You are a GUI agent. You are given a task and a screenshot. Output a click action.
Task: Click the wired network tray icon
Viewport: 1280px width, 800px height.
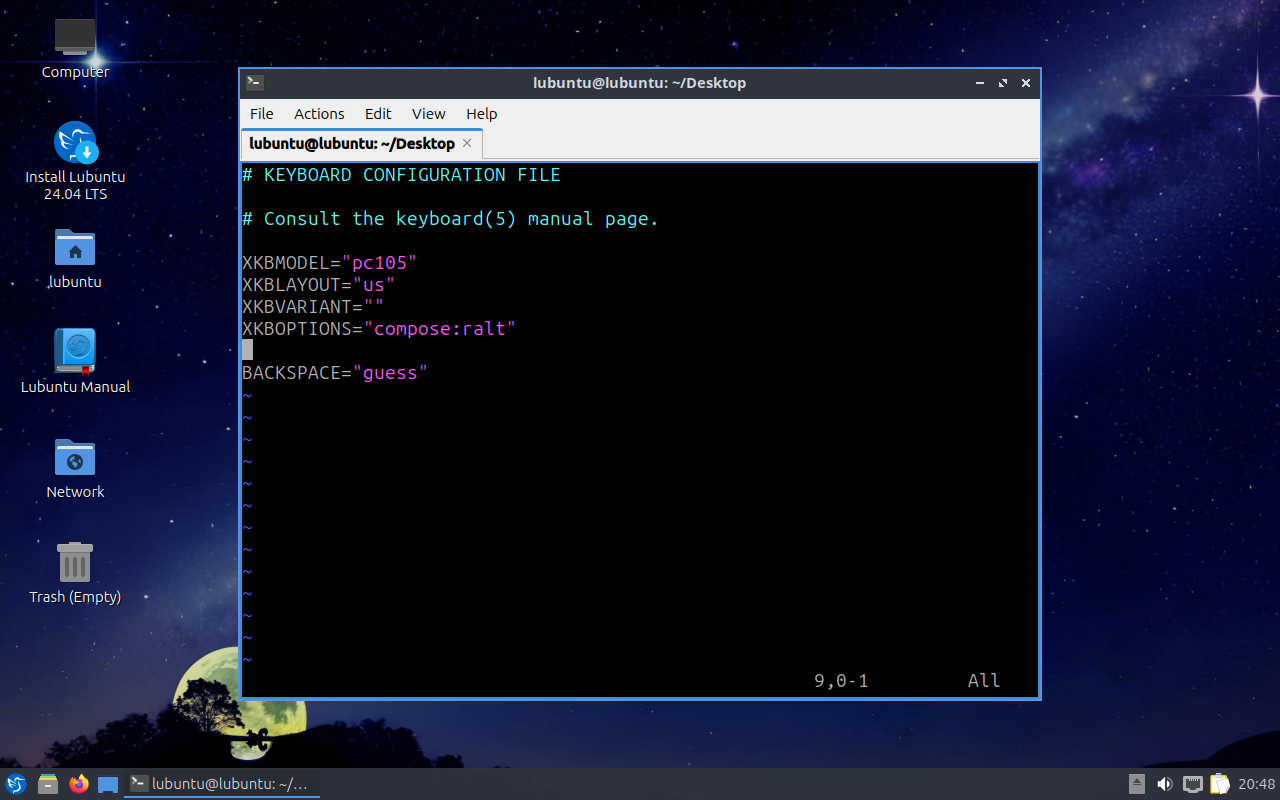coord(1192,784)
